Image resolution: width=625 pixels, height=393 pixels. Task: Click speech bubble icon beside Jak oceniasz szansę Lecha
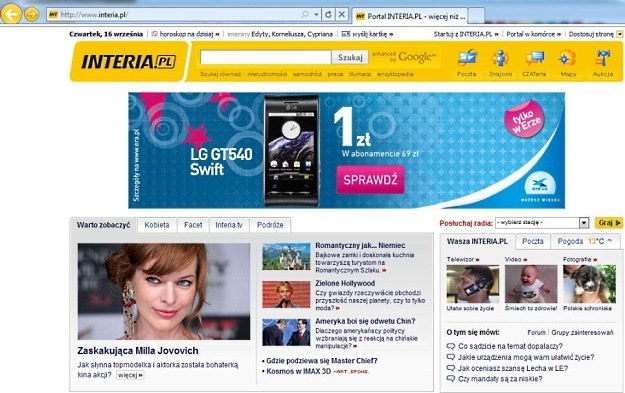[x=451, y=368]
